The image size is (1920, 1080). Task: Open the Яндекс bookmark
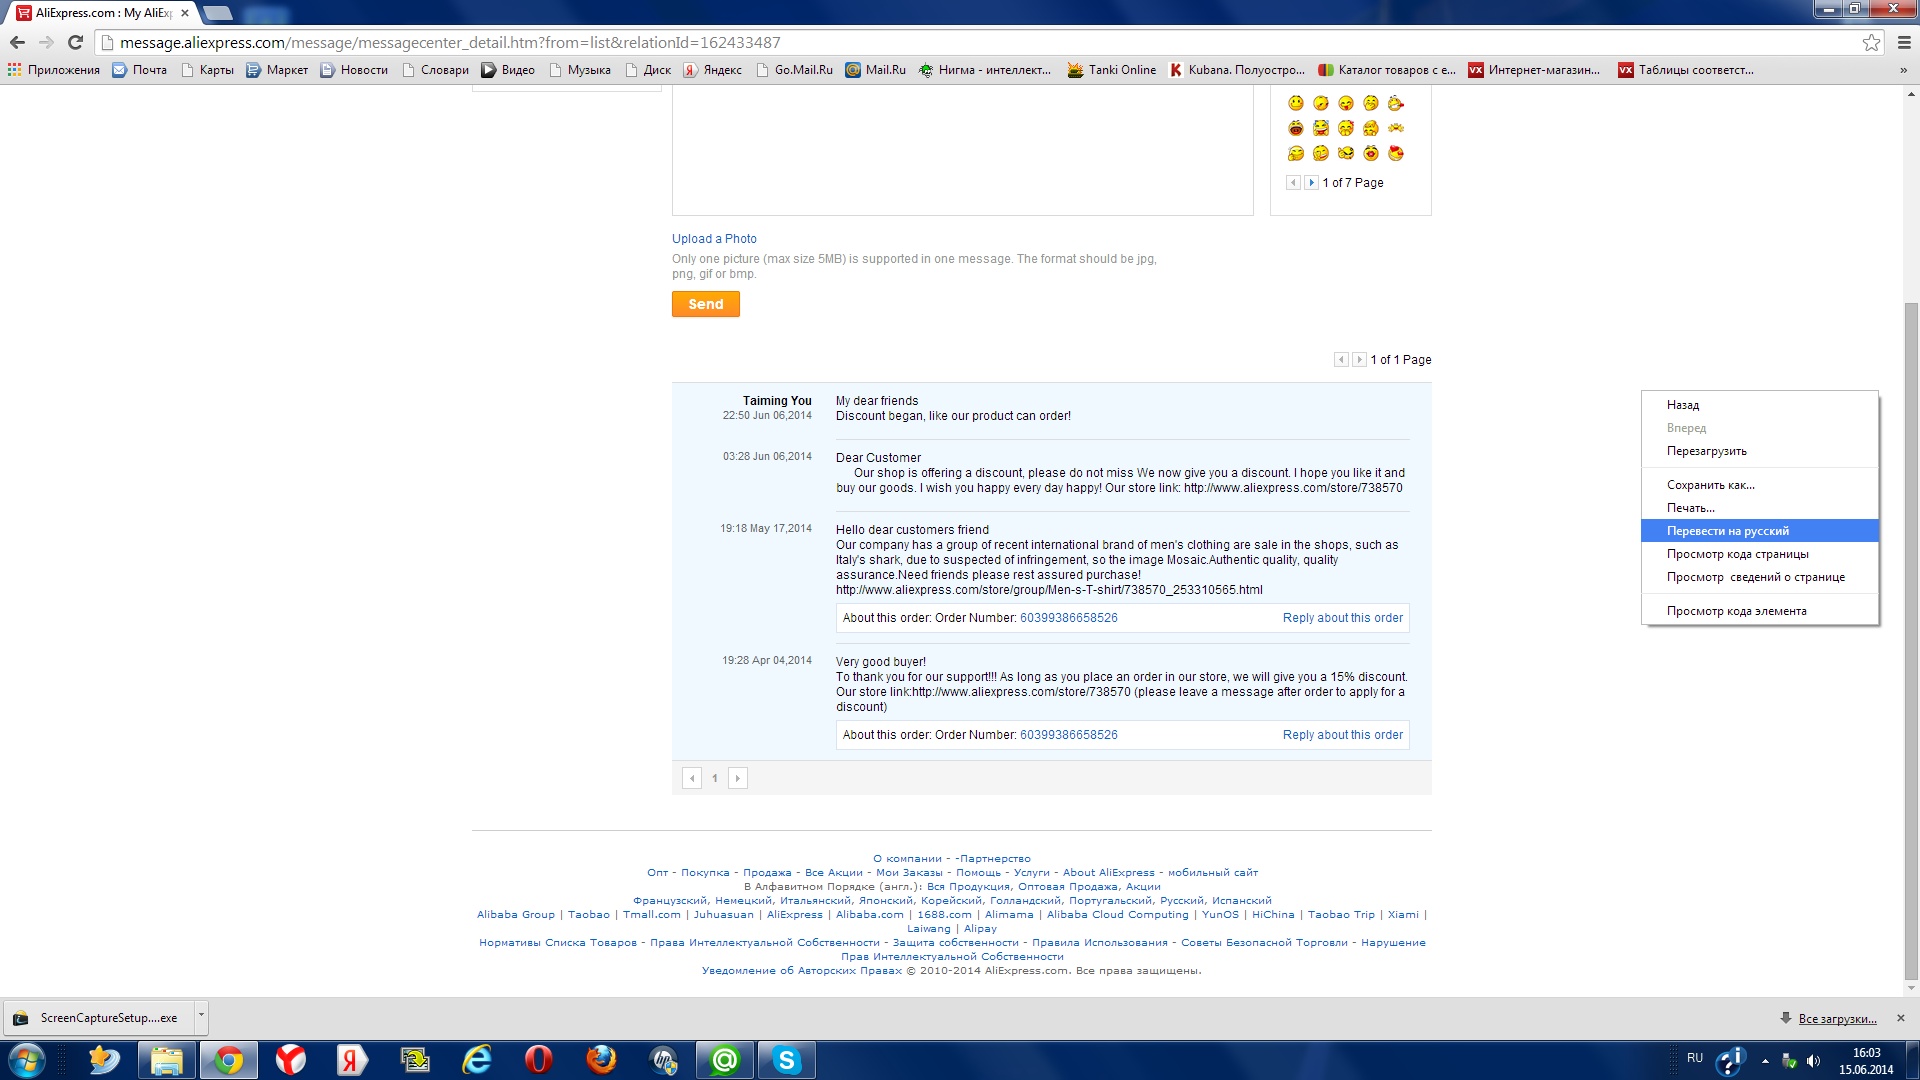coord(713,70)
